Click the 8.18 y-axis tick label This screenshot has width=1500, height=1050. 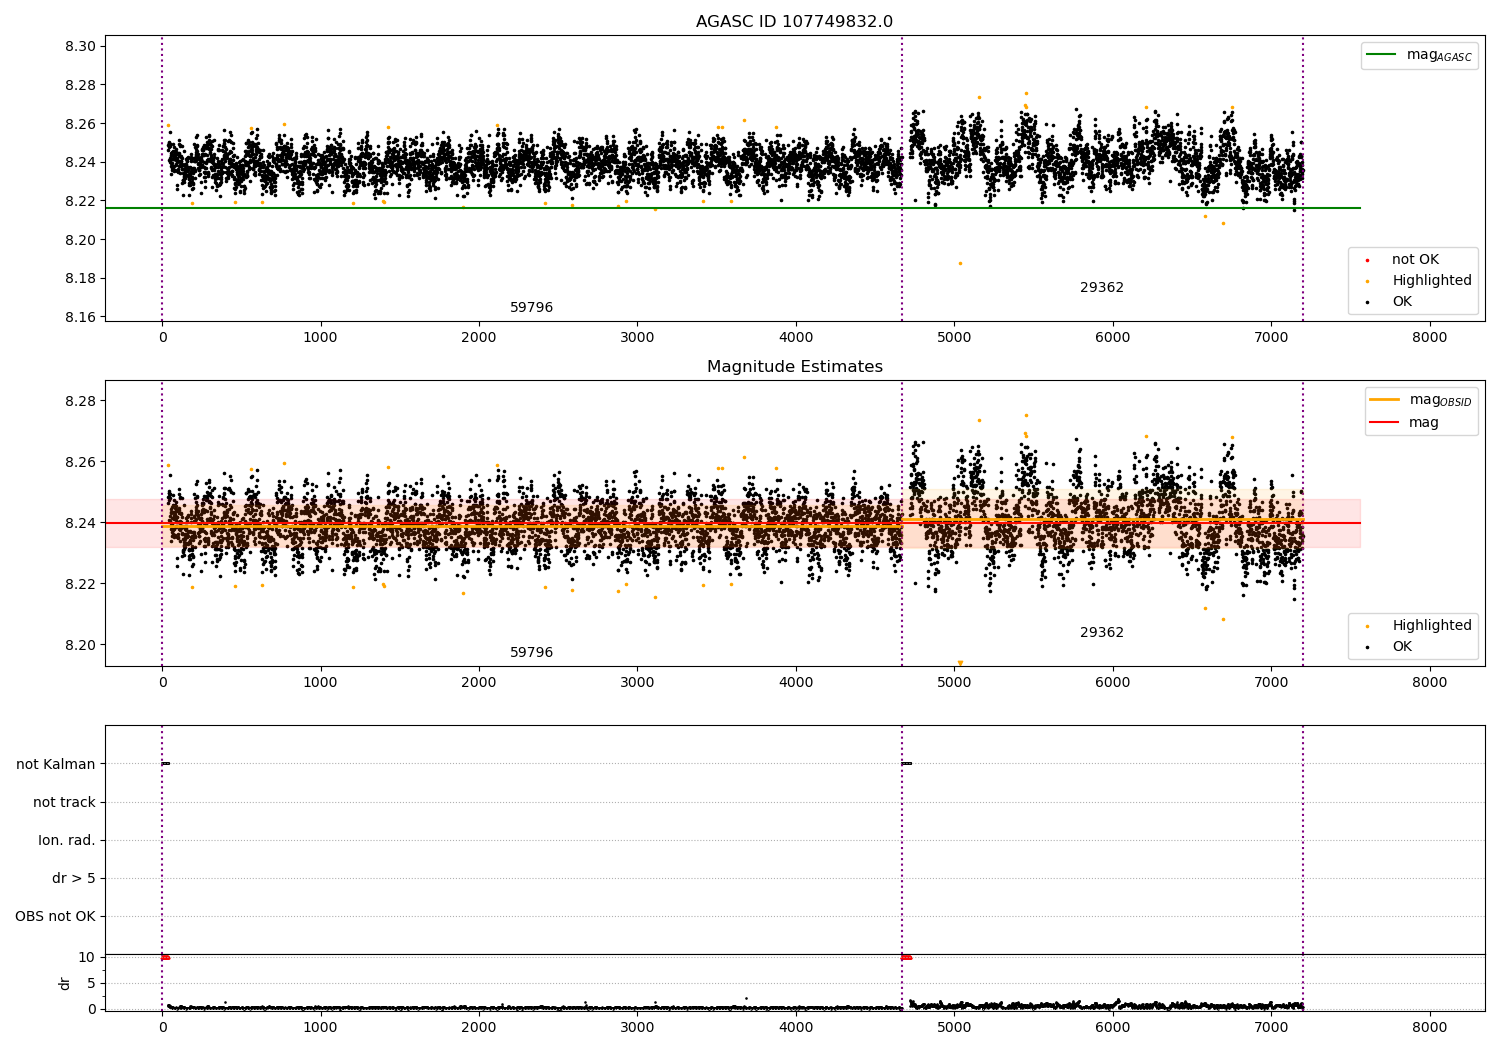[x=80, y=279]
